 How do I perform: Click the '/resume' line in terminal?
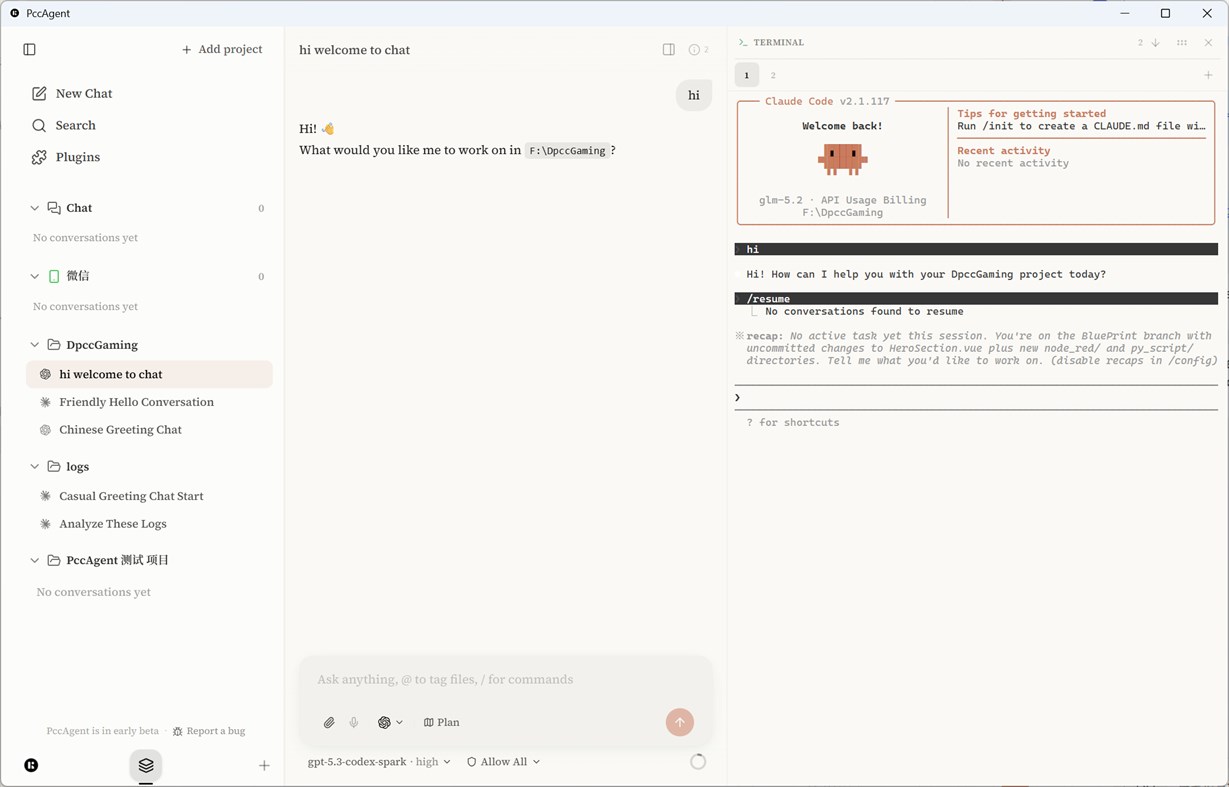(976, 299)
